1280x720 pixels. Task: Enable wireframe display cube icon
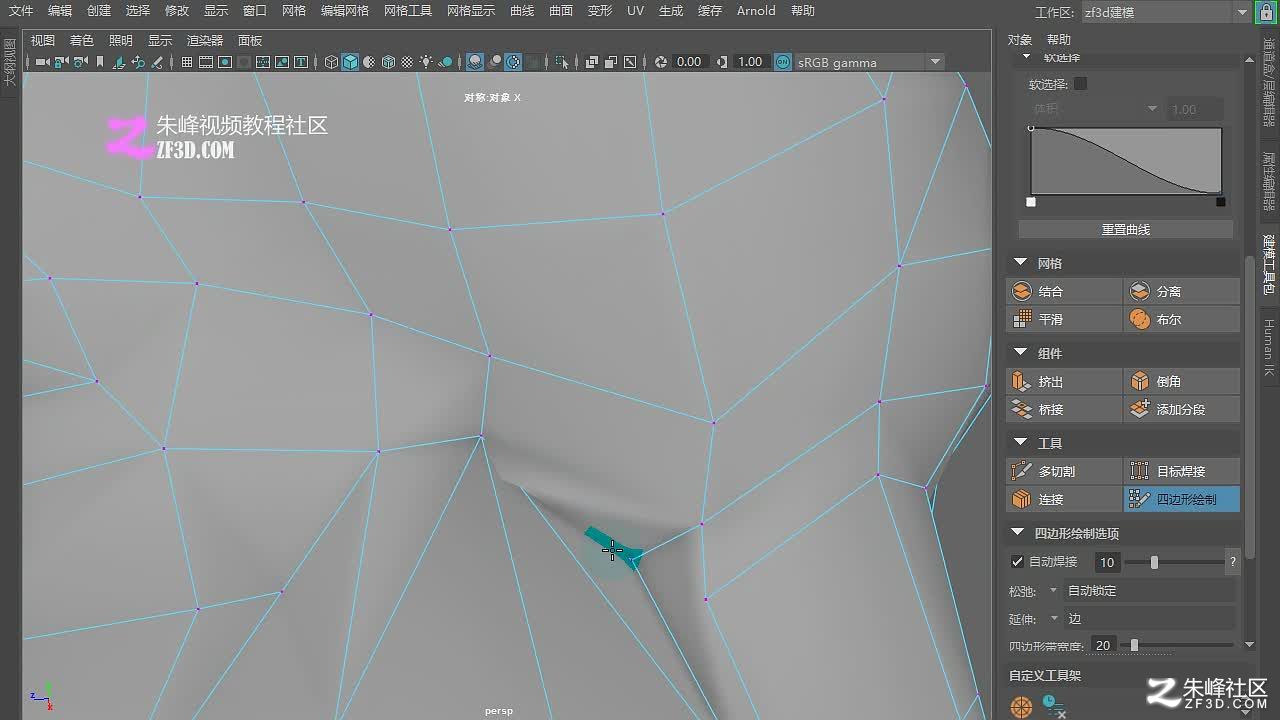click(331, 62)
